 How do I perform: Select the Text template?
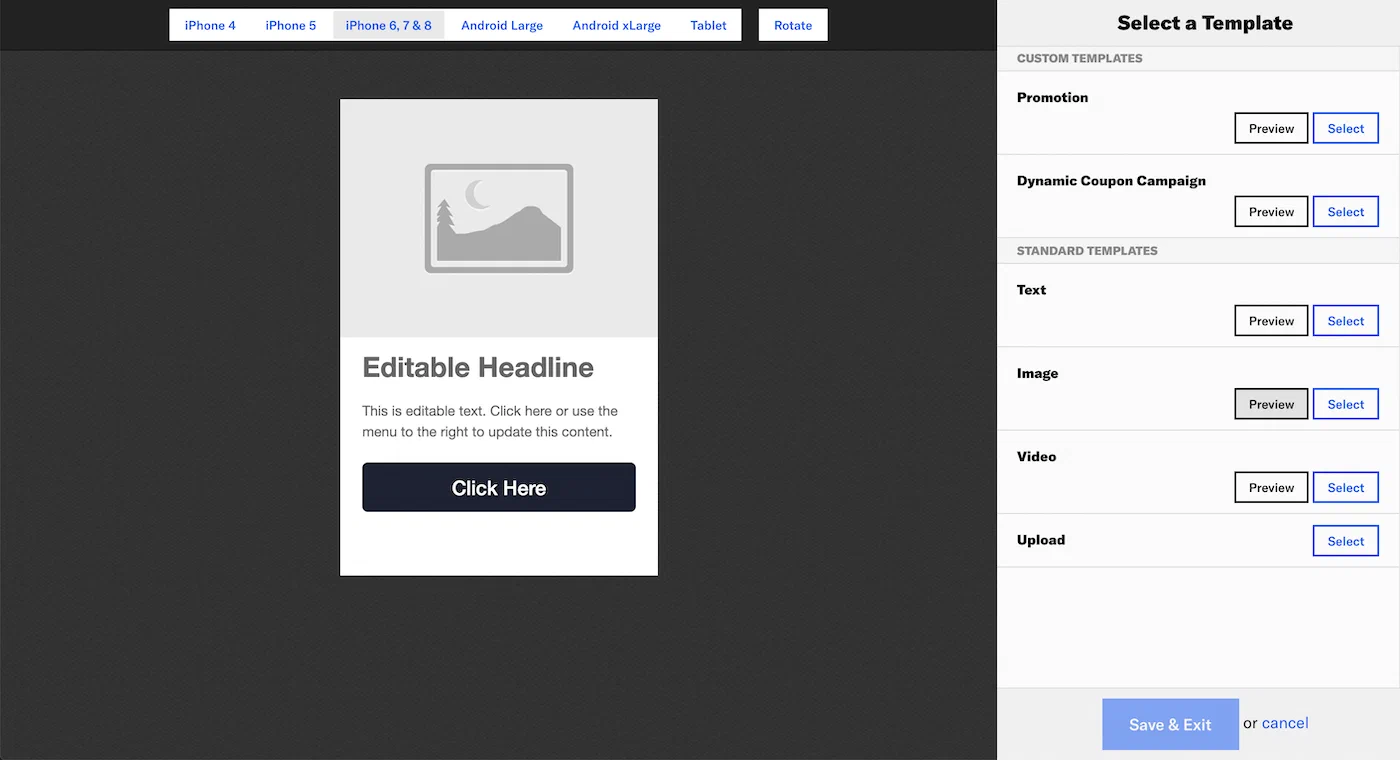(1345, 320)
